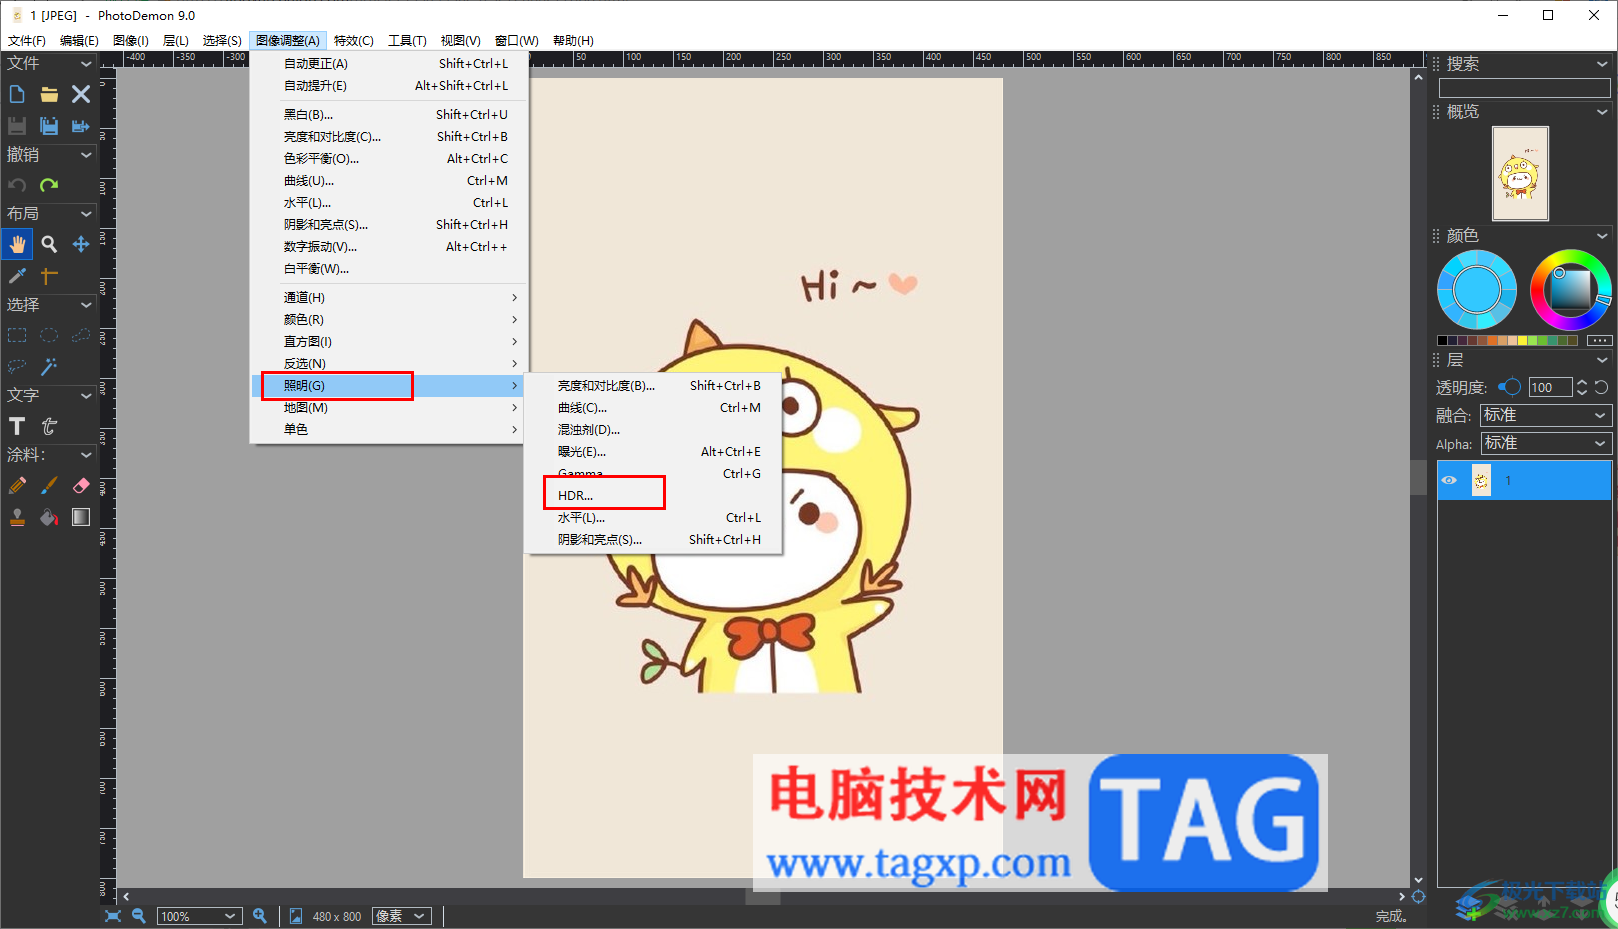Image resolution: width=1618 pixels, height=929 pixels.
Task: Select the Zoom magnifier tool
Action: click(x=49, y=244)
